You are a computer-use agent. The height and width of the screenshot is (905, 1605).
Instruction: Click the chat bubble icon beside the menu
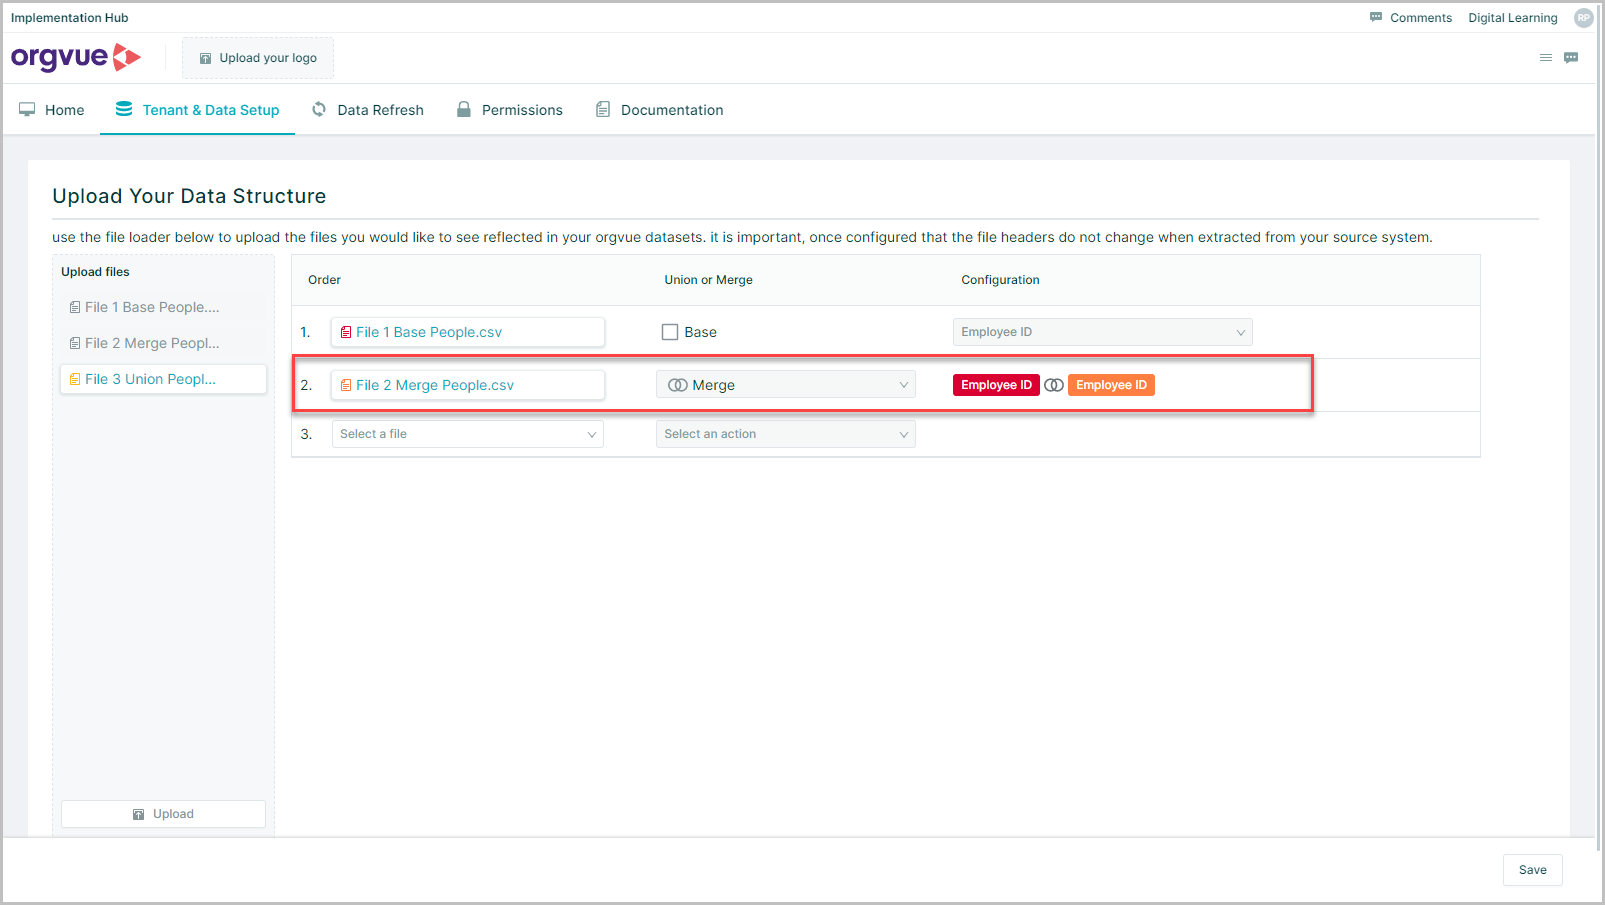point(1571,58)
